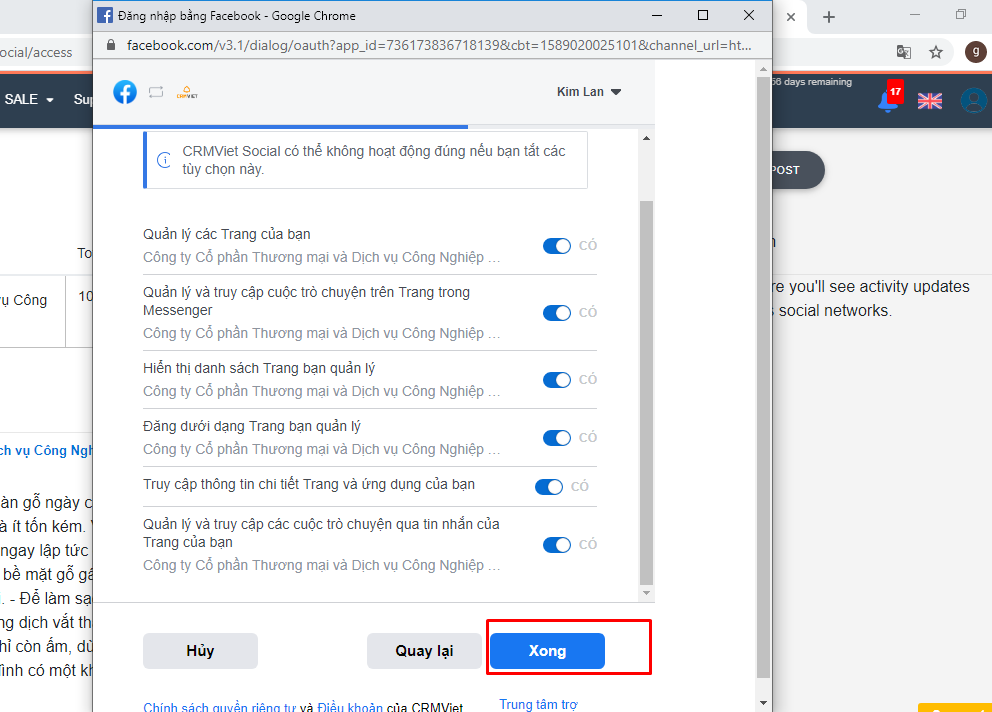992x712 pixels.
Task: Disable 'Hiển thị danh sách Trang bạn quản lý' switch
Action: (x=557, y=380)
